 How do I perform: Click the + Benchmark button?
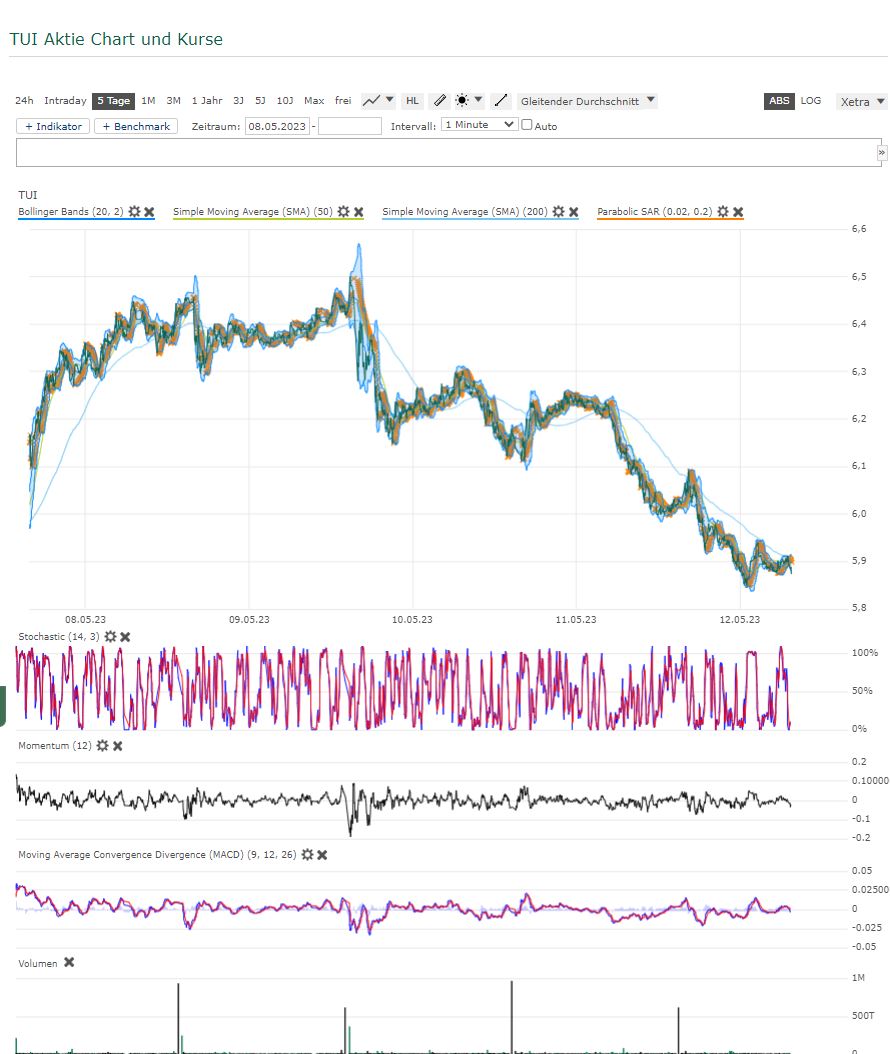click(x=136, y=126)
